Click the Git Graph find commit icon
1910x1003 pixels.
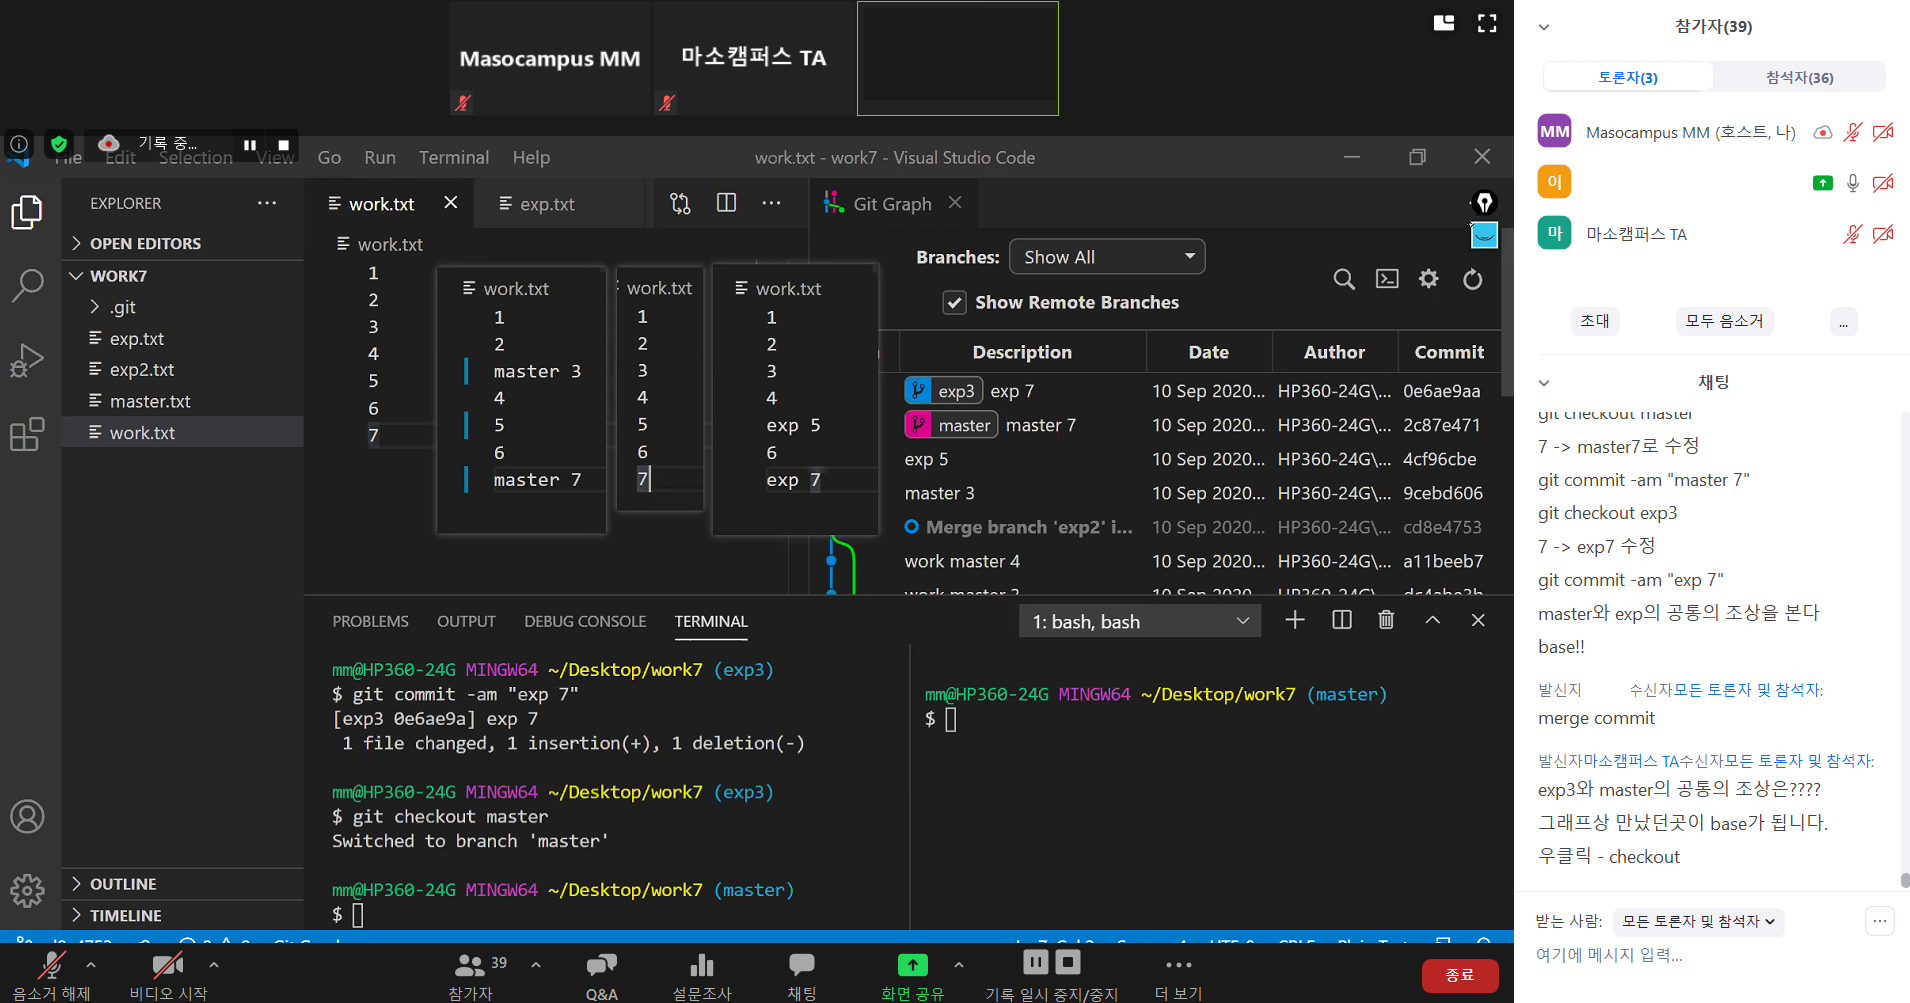(1344, 280)
